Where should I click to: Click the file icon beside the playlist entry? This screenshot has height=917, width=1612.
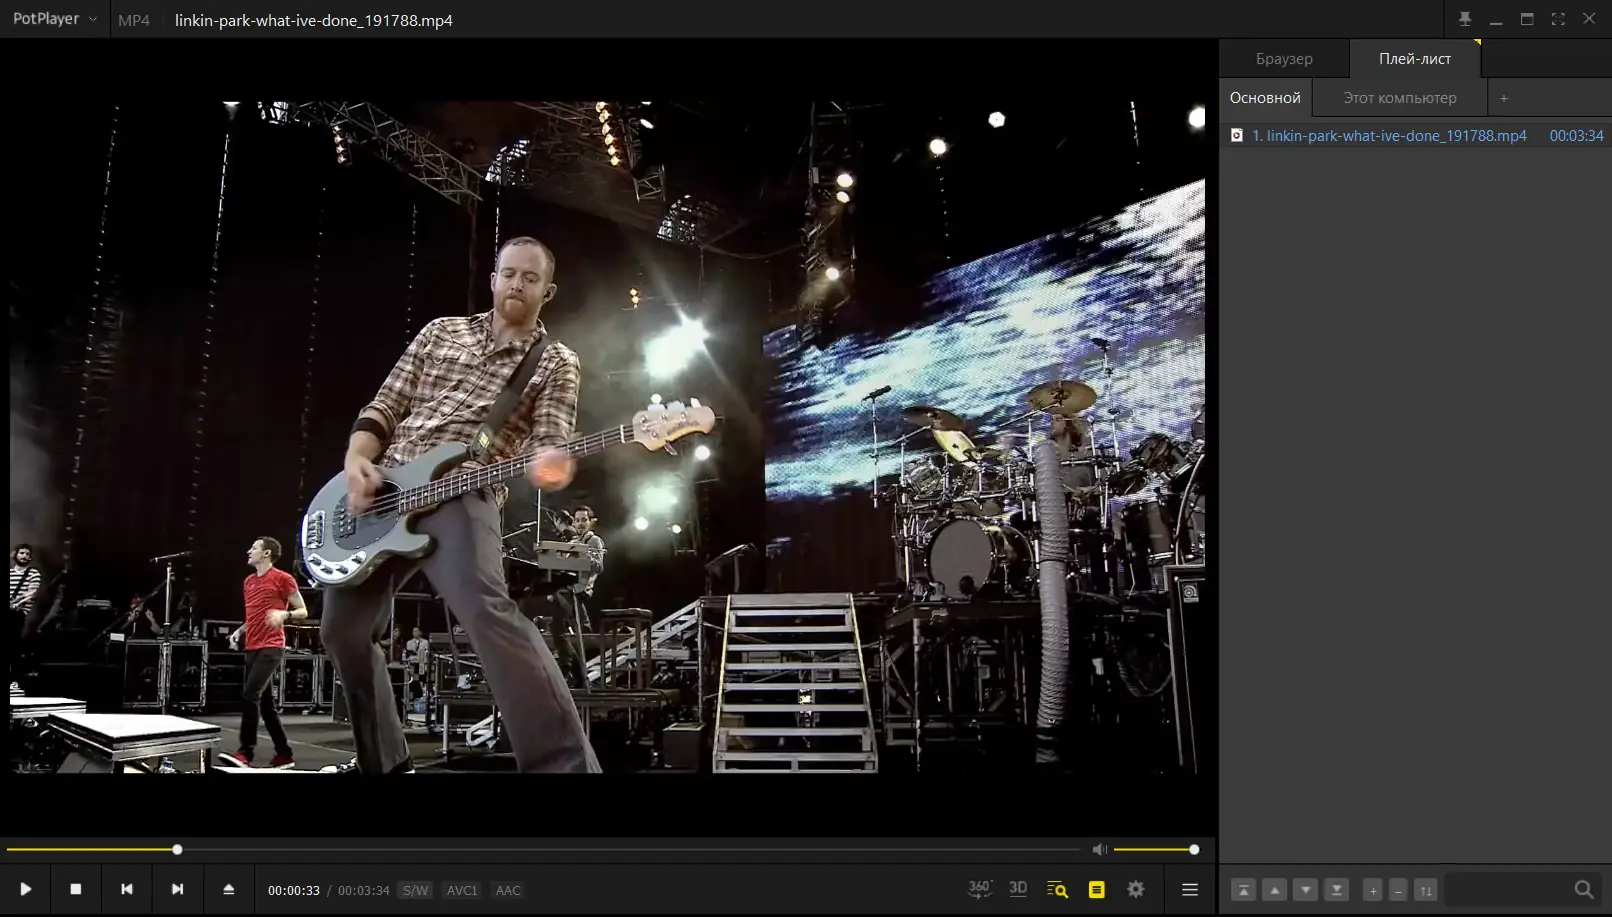(1237, 135)
